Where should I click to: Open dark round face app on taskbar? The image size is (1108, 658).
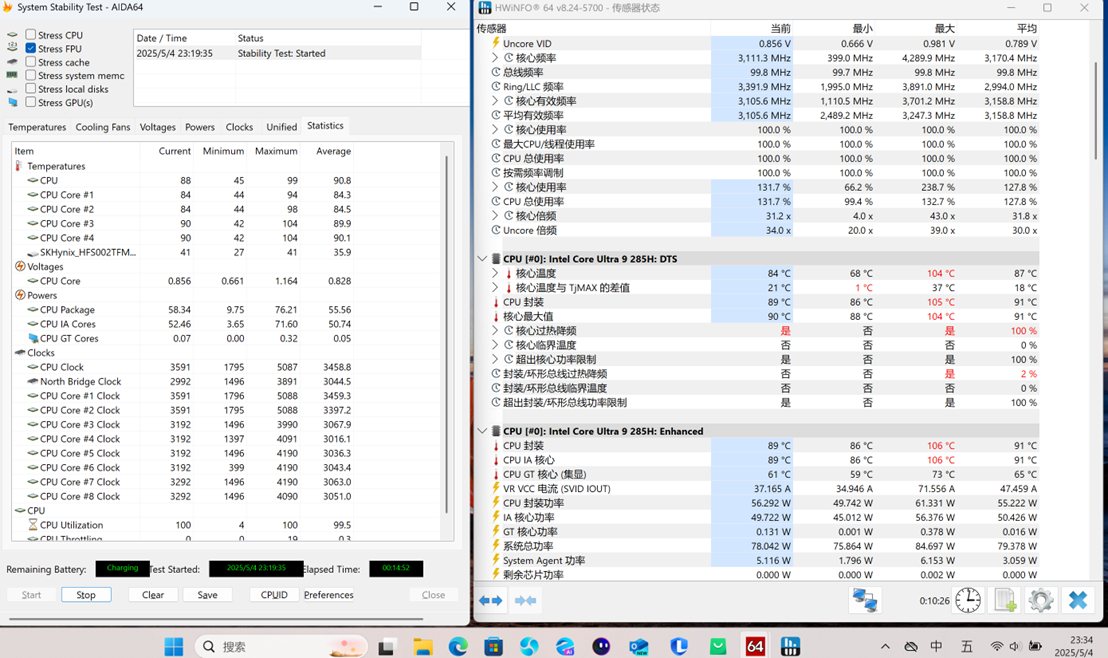pos(601,646)
